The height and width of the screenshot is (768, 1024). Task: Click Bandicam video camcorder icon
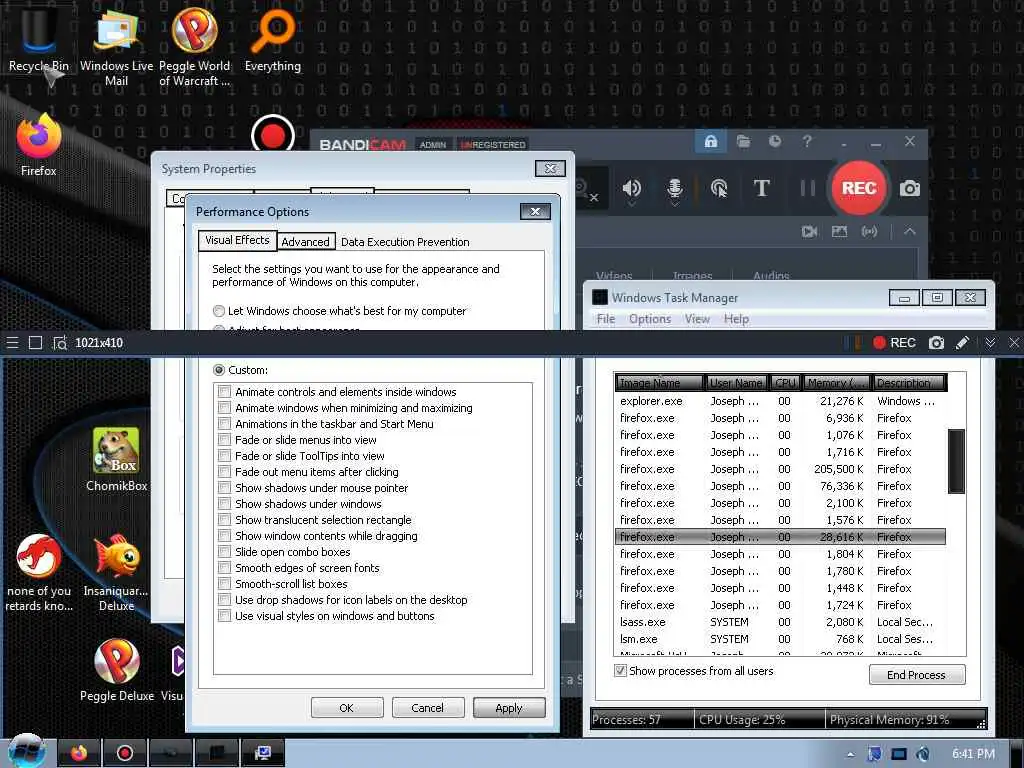pos(809,231)
